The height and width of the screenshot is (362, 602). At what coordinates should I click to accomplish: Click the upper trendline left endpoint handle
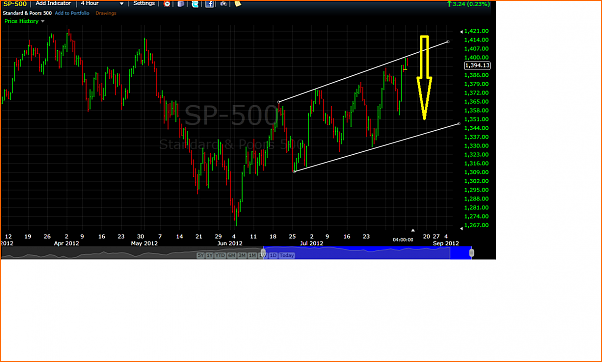coord(279,102)
